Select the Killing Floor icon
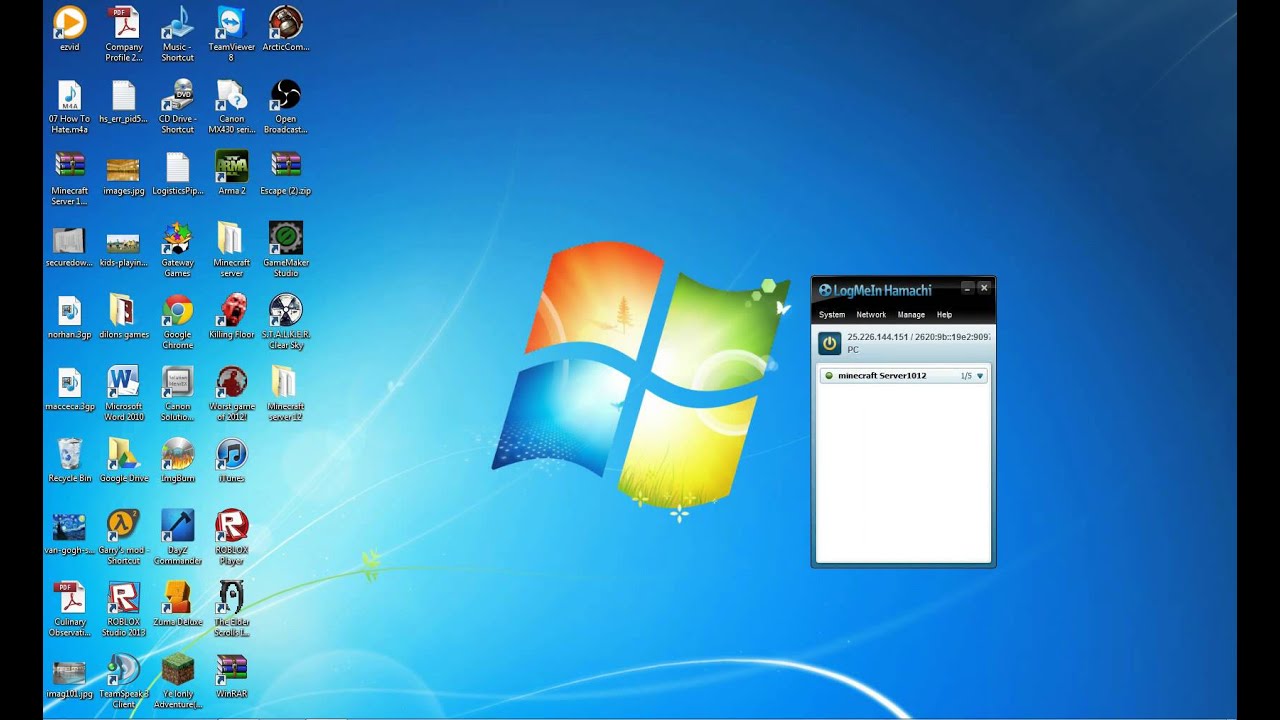 tap(231, 310)
